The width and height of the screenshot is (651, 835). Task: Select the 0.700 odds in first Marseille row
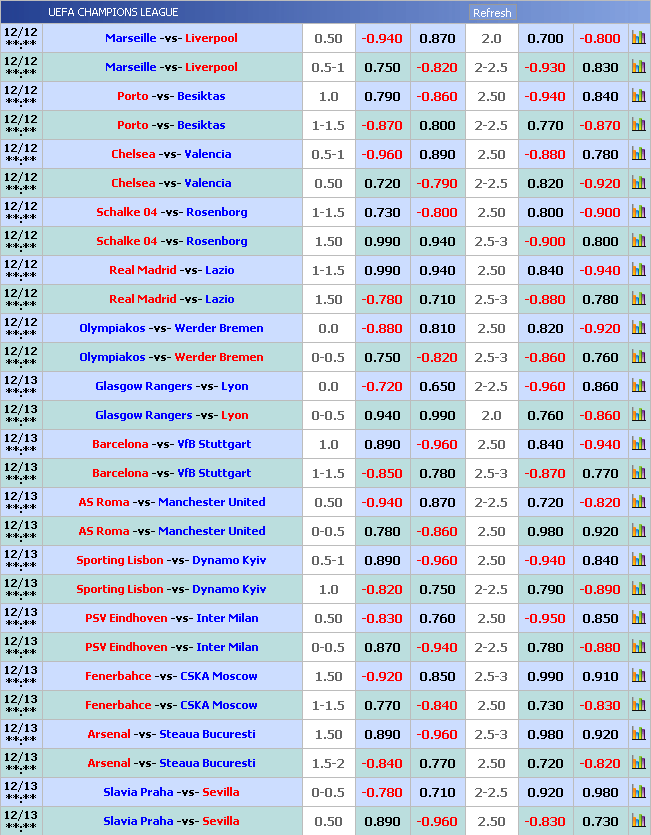click(545, 38)
